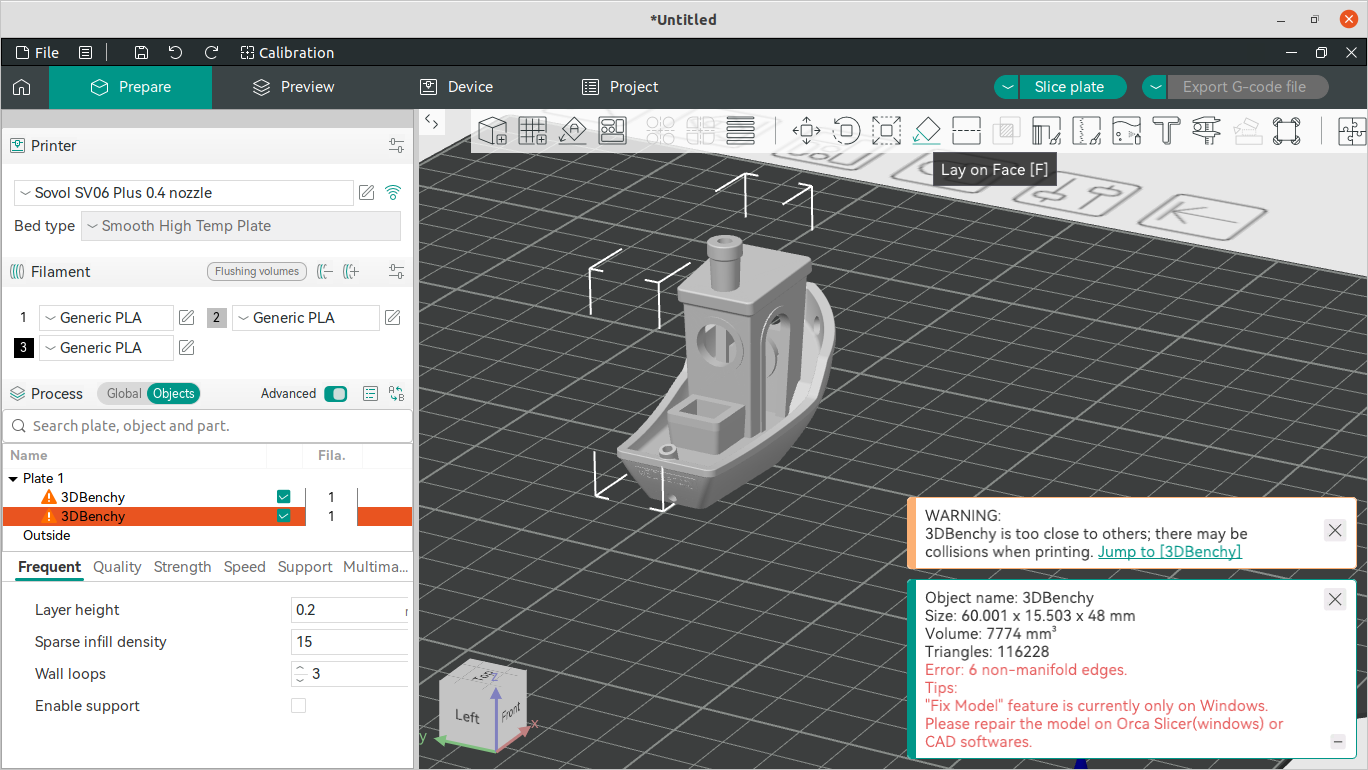The width and height of the screenshot is (1368, 770).
Task: Collapse the Plate 1 tree node
Action: pos(13,479)
